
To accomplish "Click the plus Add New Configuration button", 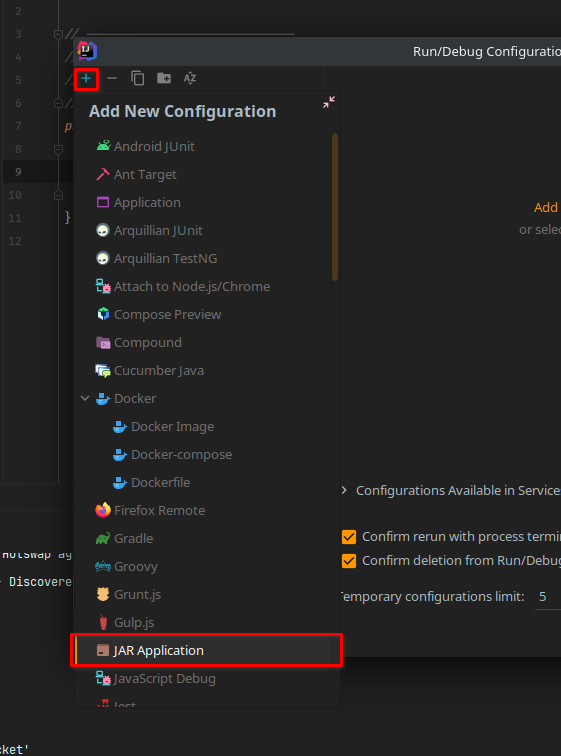I will (x=86, y=79).
